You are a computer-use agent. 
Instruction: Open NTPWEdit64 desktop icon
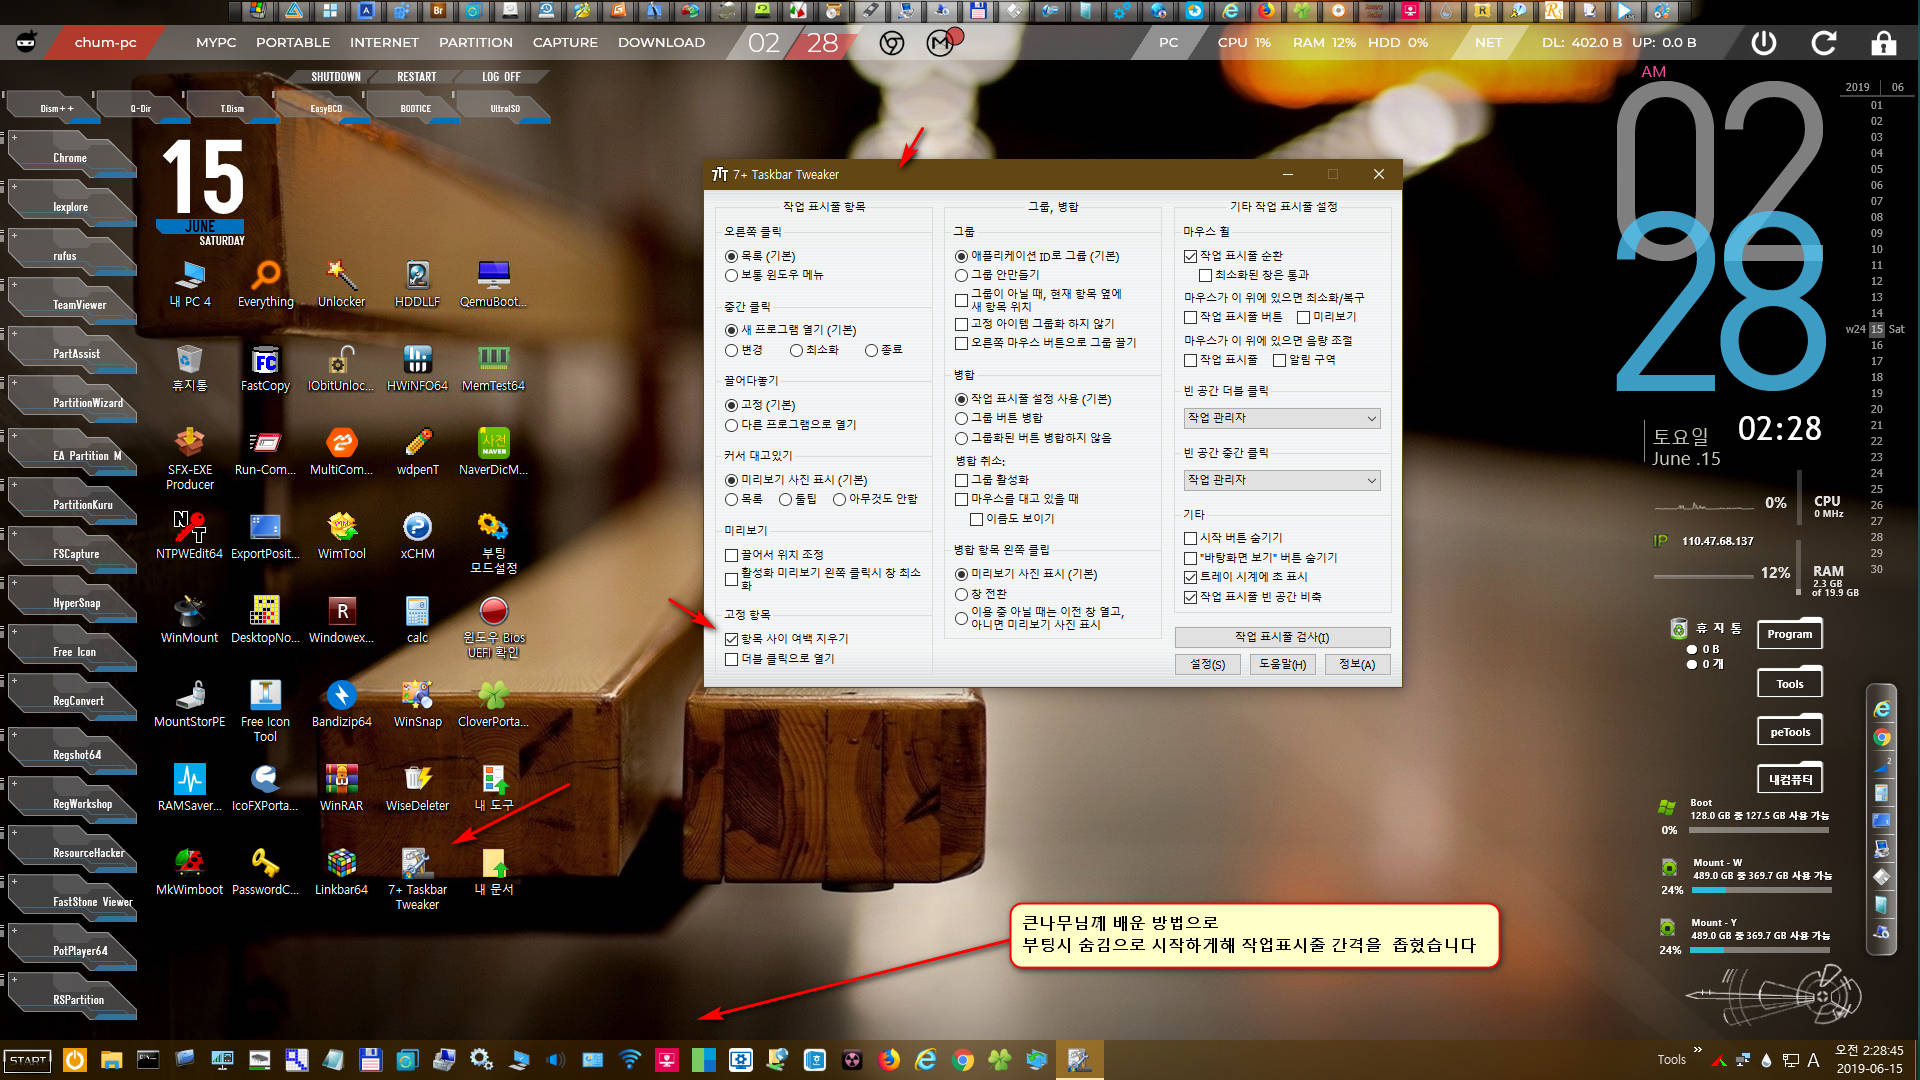190,536
